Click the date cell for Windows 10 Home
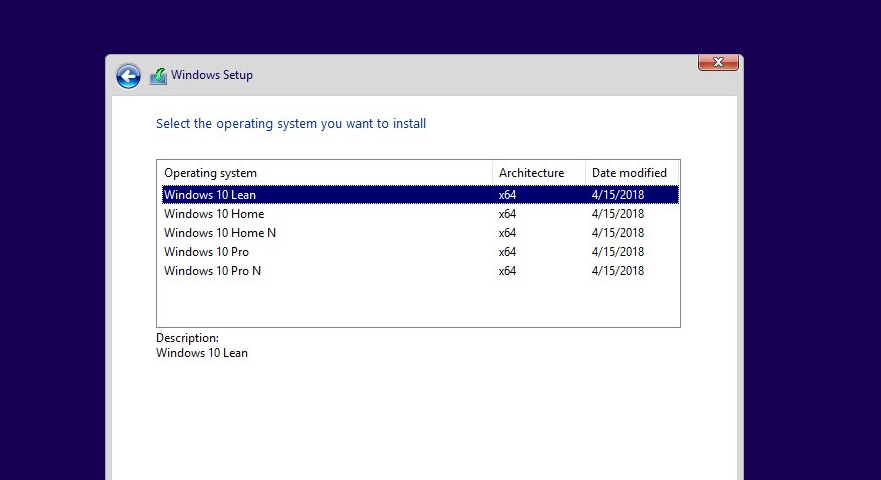 [618, 214]
